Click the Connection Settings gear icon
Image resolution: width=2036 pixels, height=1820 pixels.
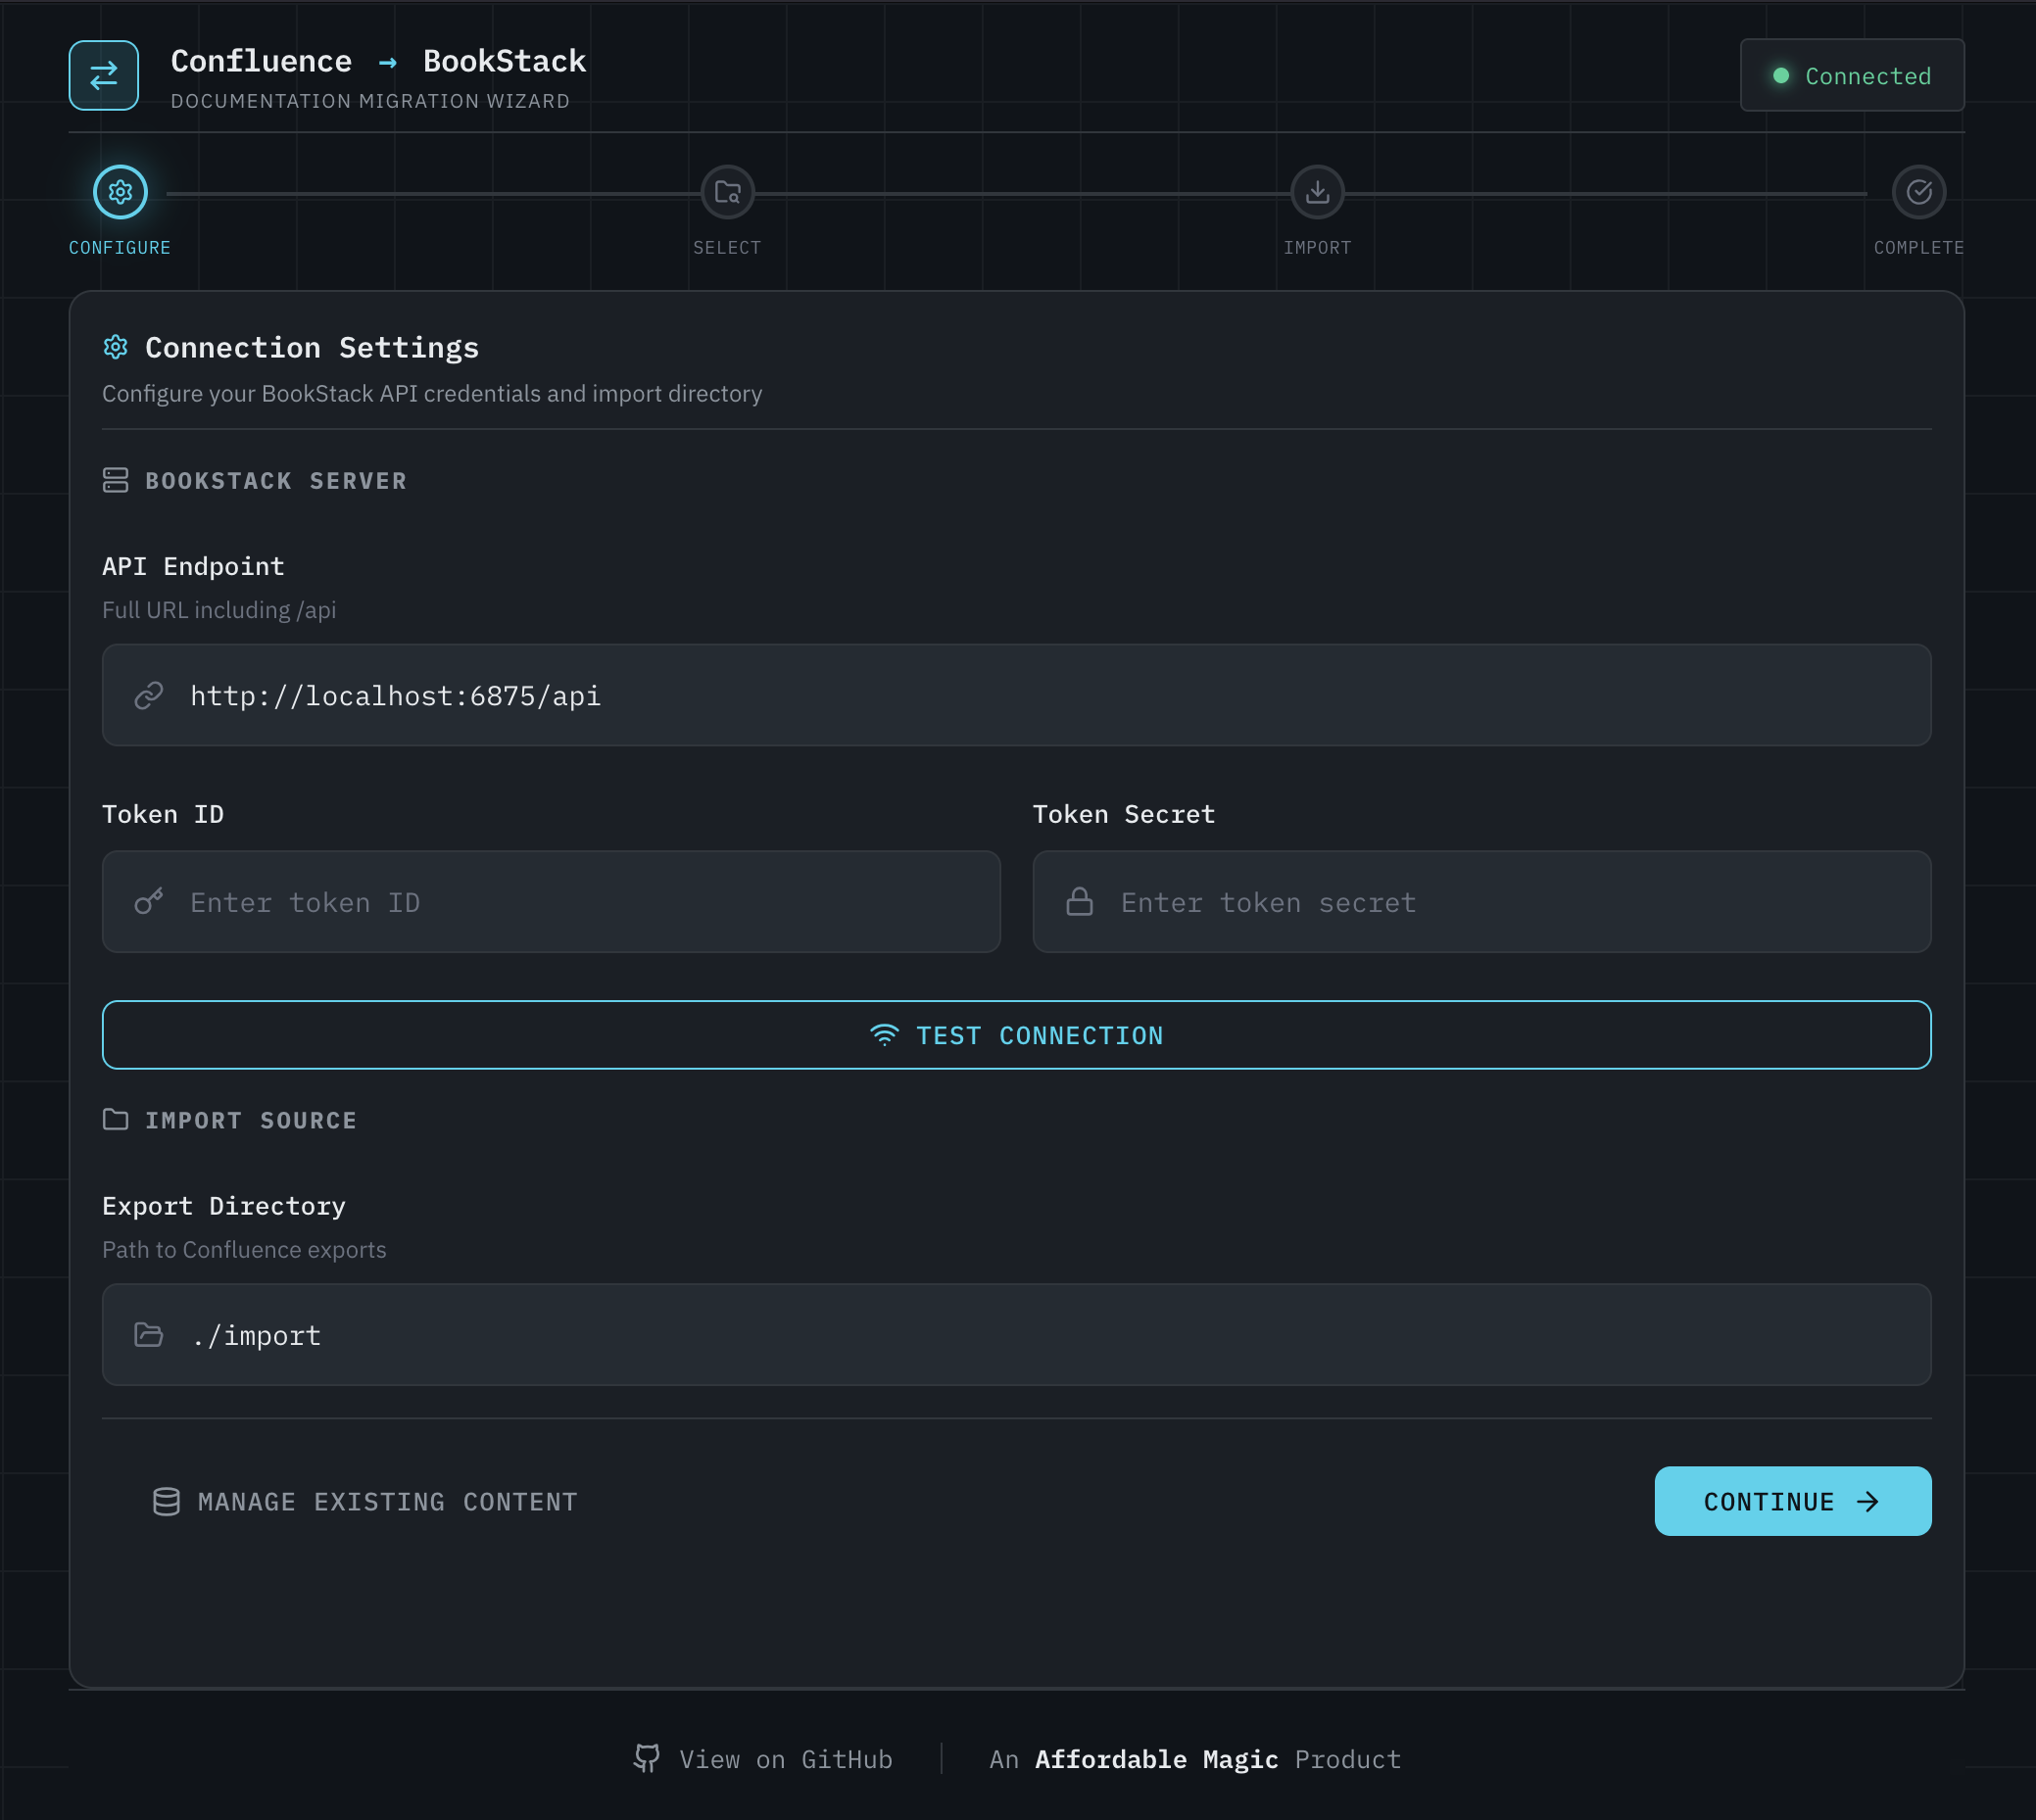115,347
